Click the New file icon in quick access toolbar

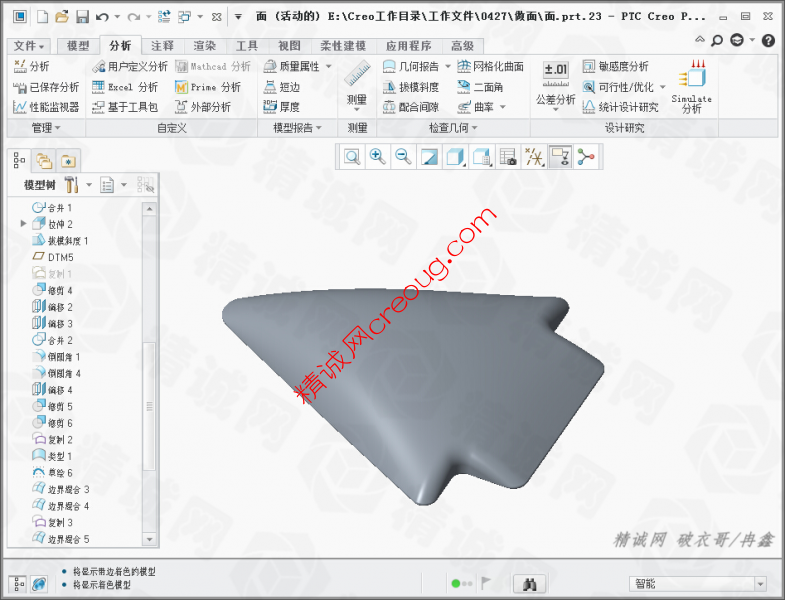42,17
